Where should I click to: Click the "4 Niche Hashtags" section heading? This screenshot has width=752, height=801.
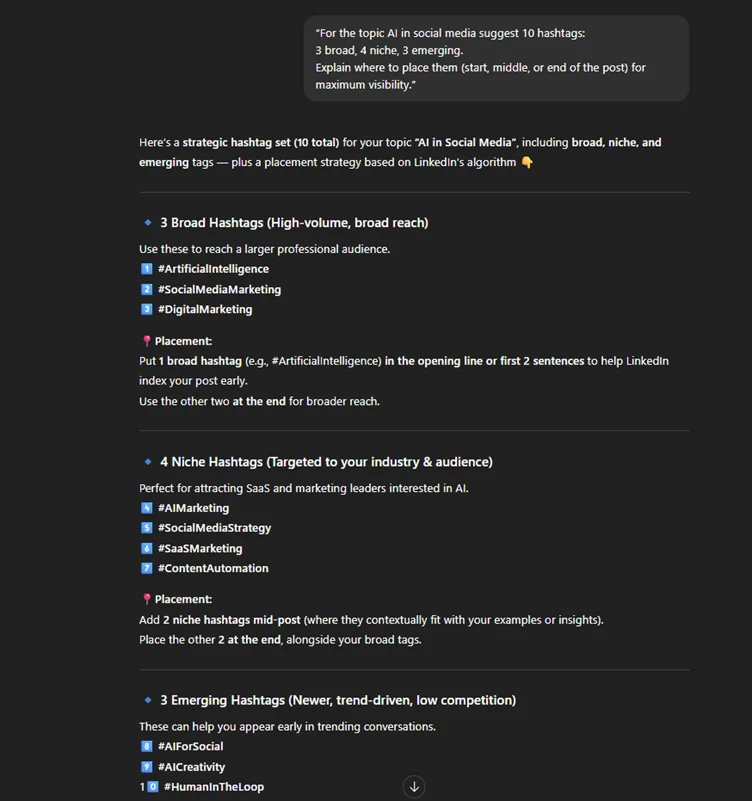[326, 461]
